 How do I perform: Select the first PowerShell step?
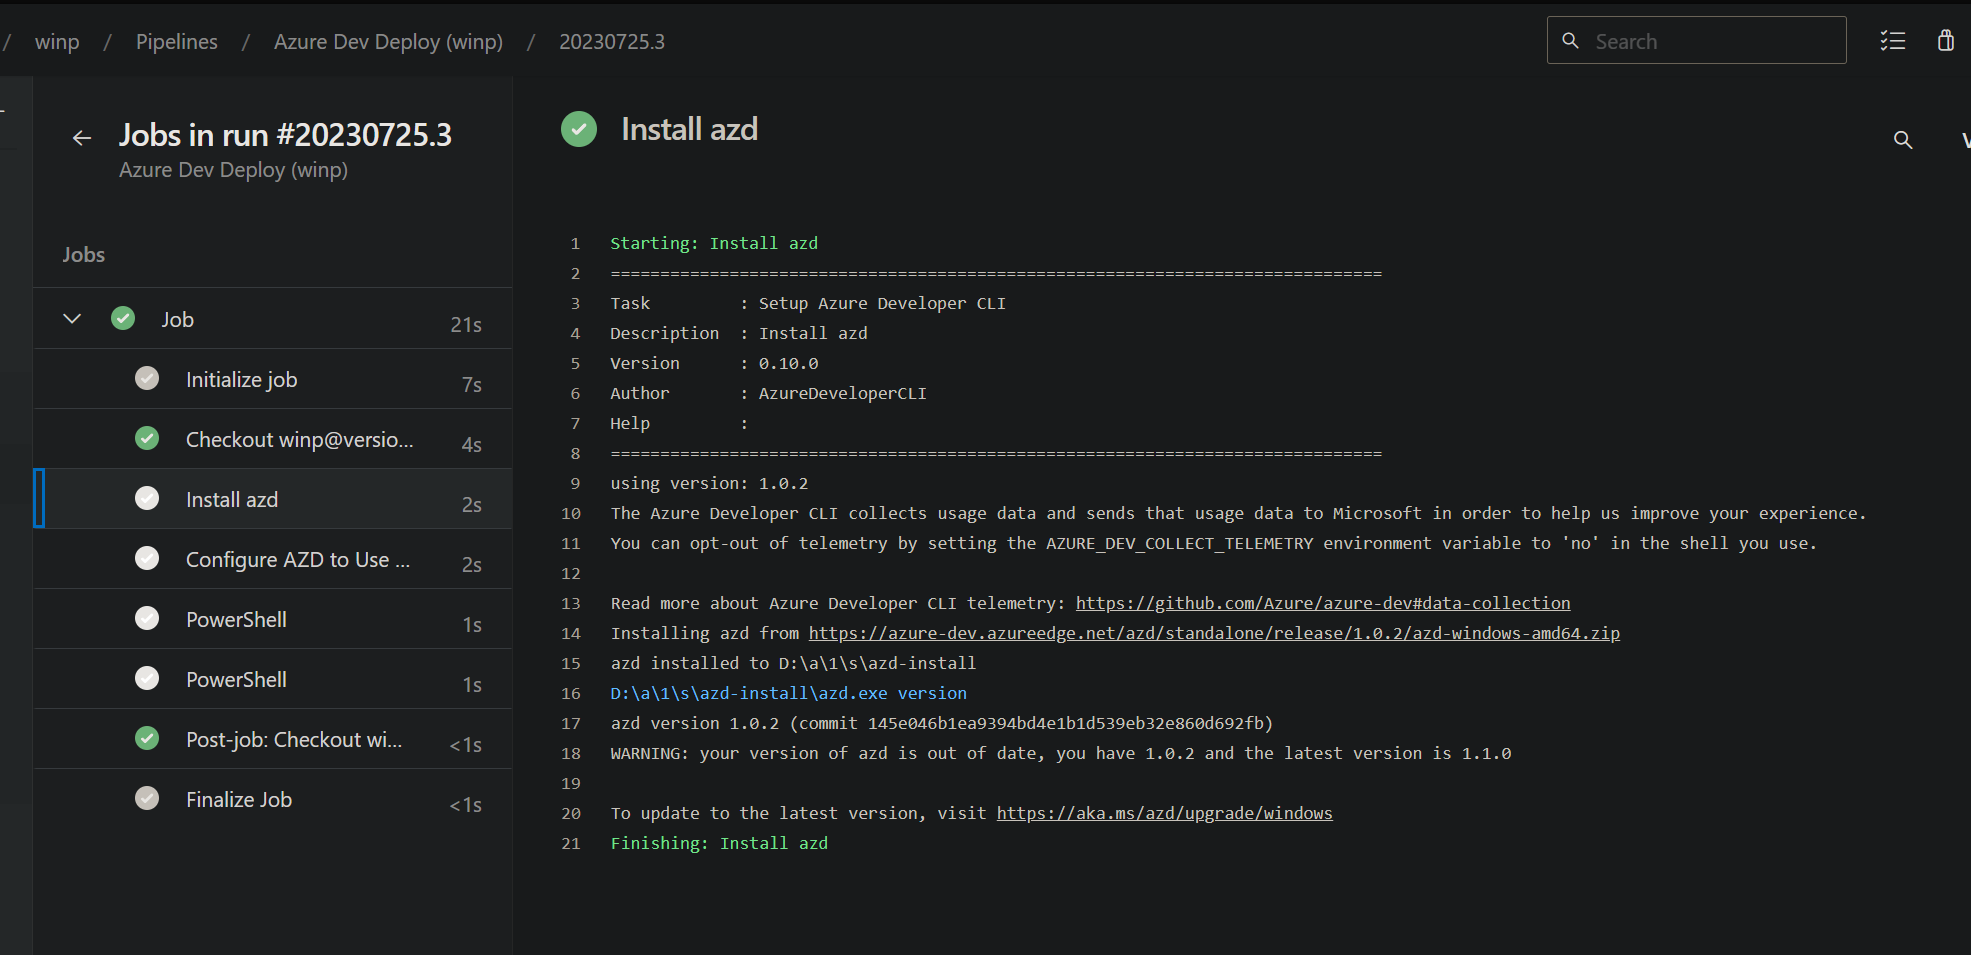coord(274,619)
